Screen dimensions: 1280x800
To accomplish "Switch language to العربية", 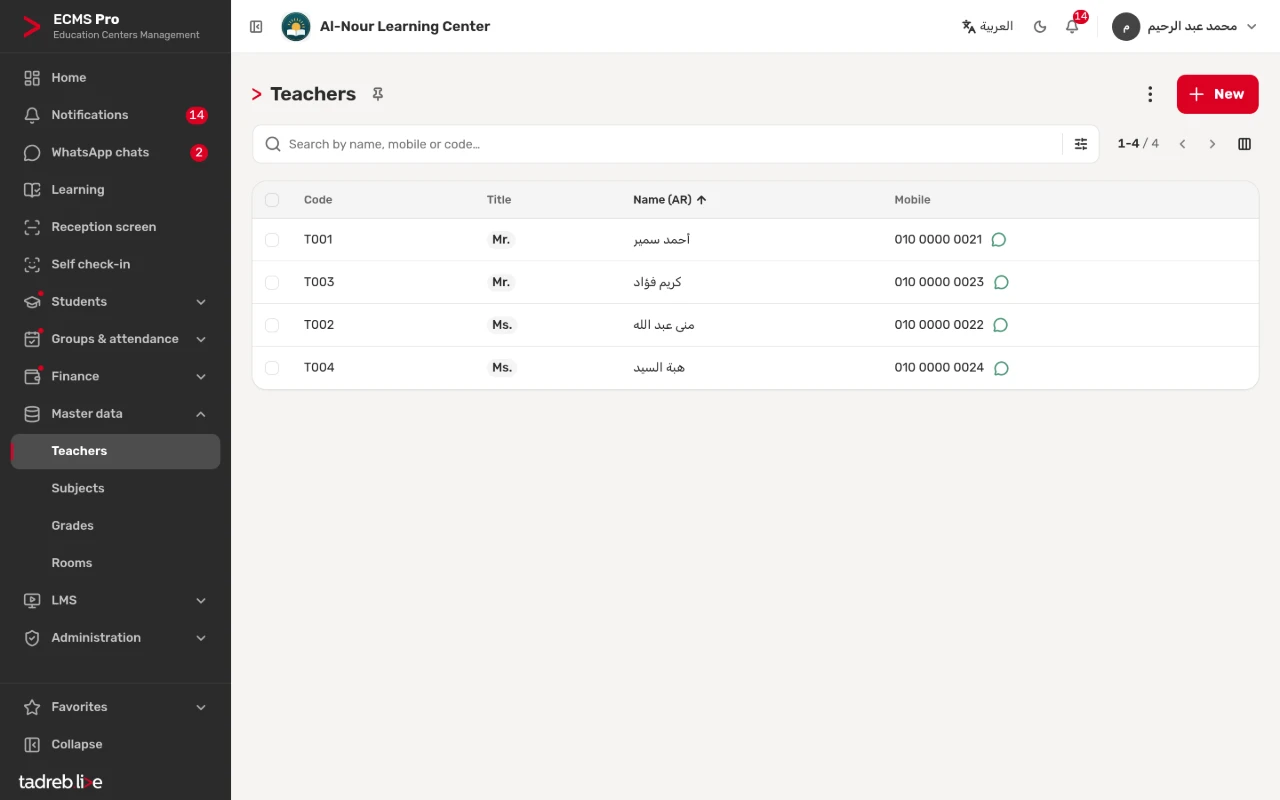I will [x=987, y=27].
